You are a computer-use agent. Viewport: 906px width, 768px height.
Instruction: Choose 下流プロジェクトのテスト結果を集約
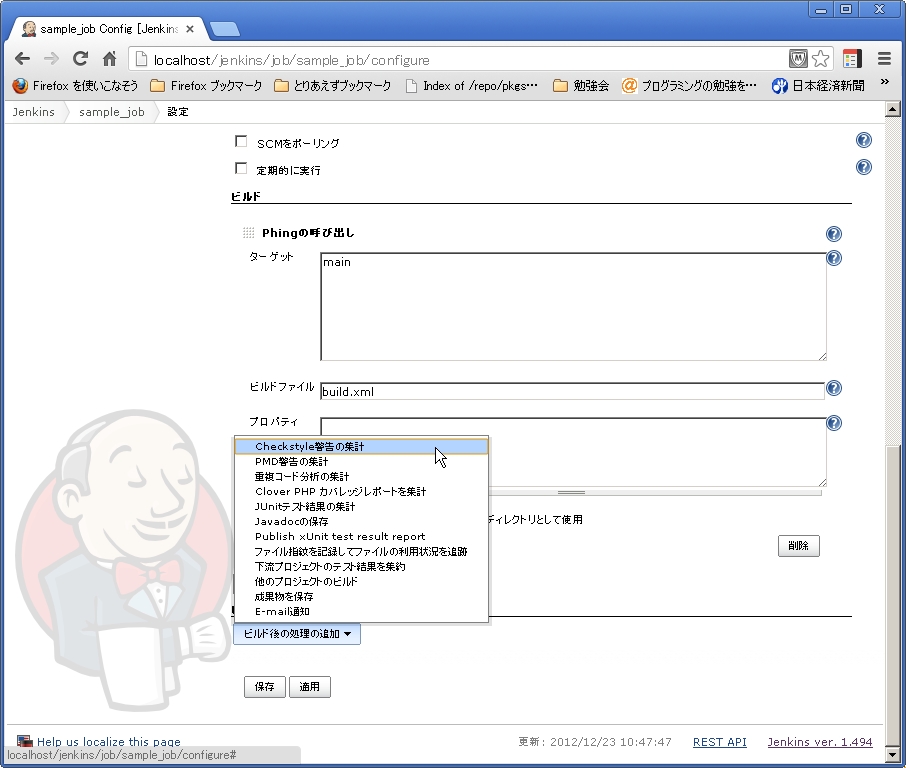(362, 567)
